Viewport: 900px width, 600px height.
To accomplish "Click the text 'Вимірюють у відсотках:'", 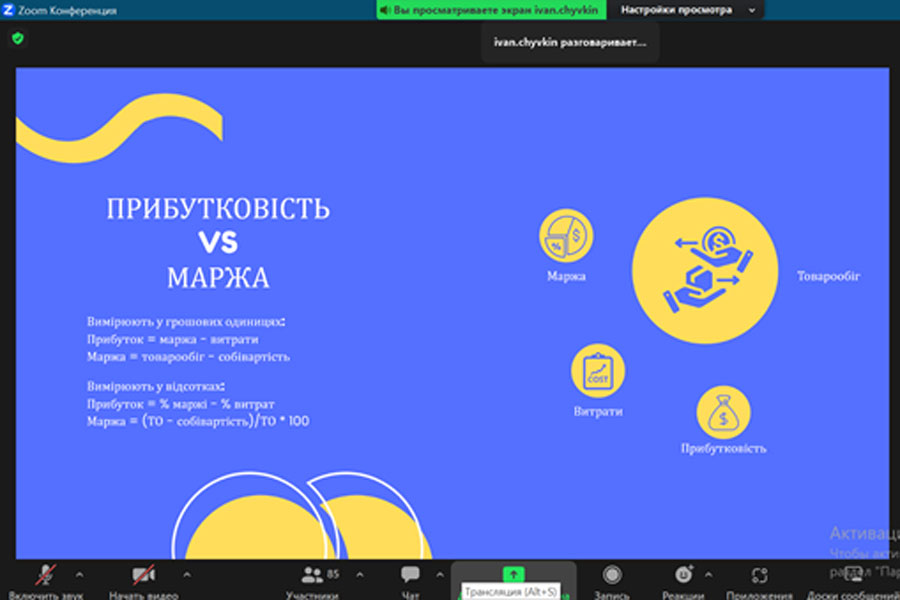I will [x=156, y=386].
